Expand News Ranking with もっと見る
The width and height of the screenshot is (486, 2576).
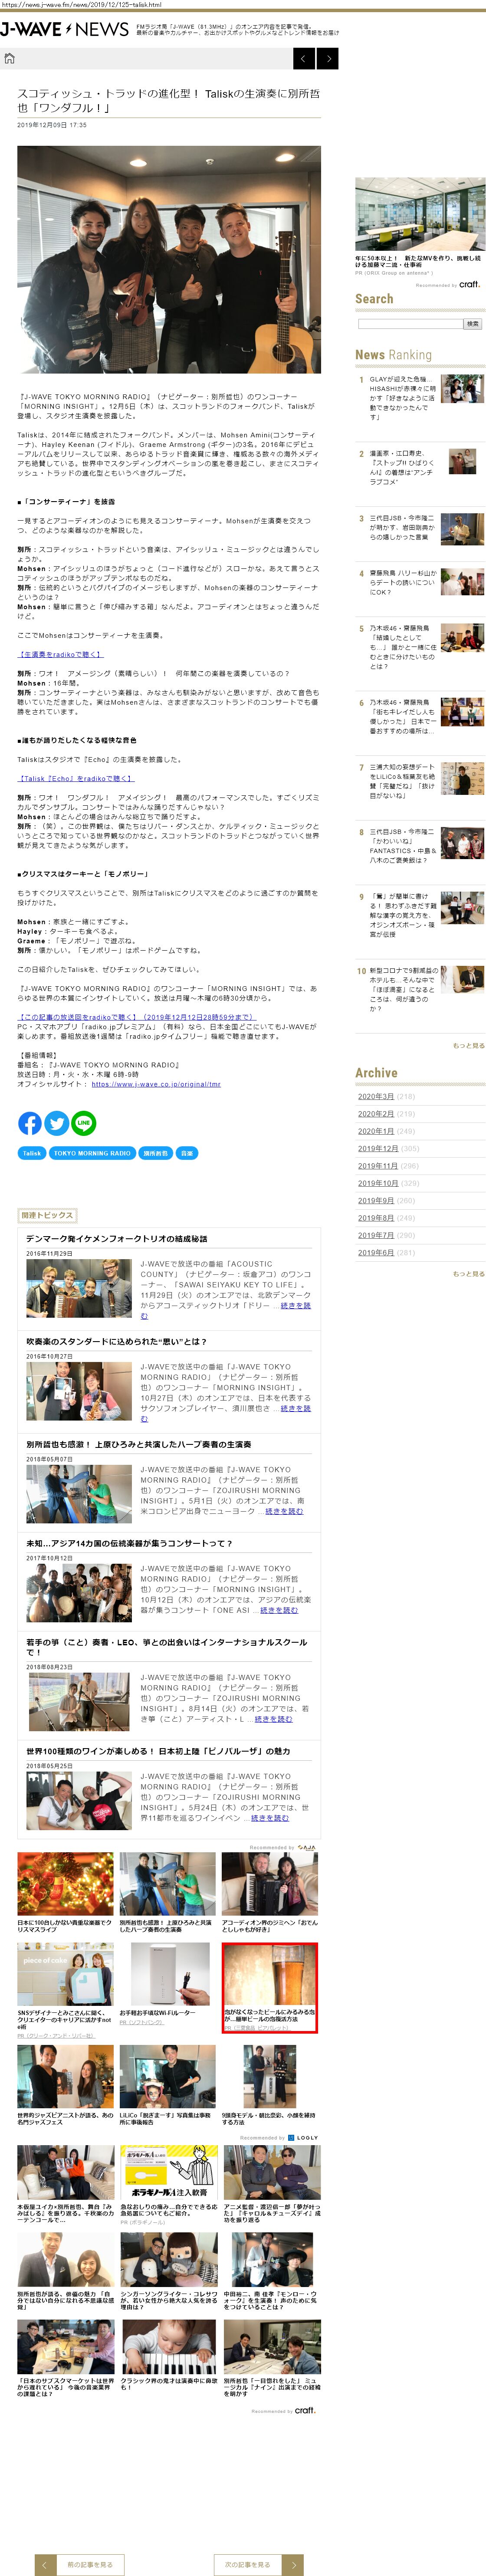468,1045
